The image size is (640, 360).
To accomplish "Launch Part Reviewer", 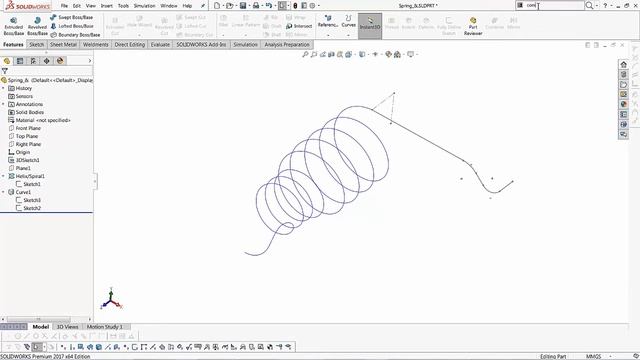I will pos(473,26).
